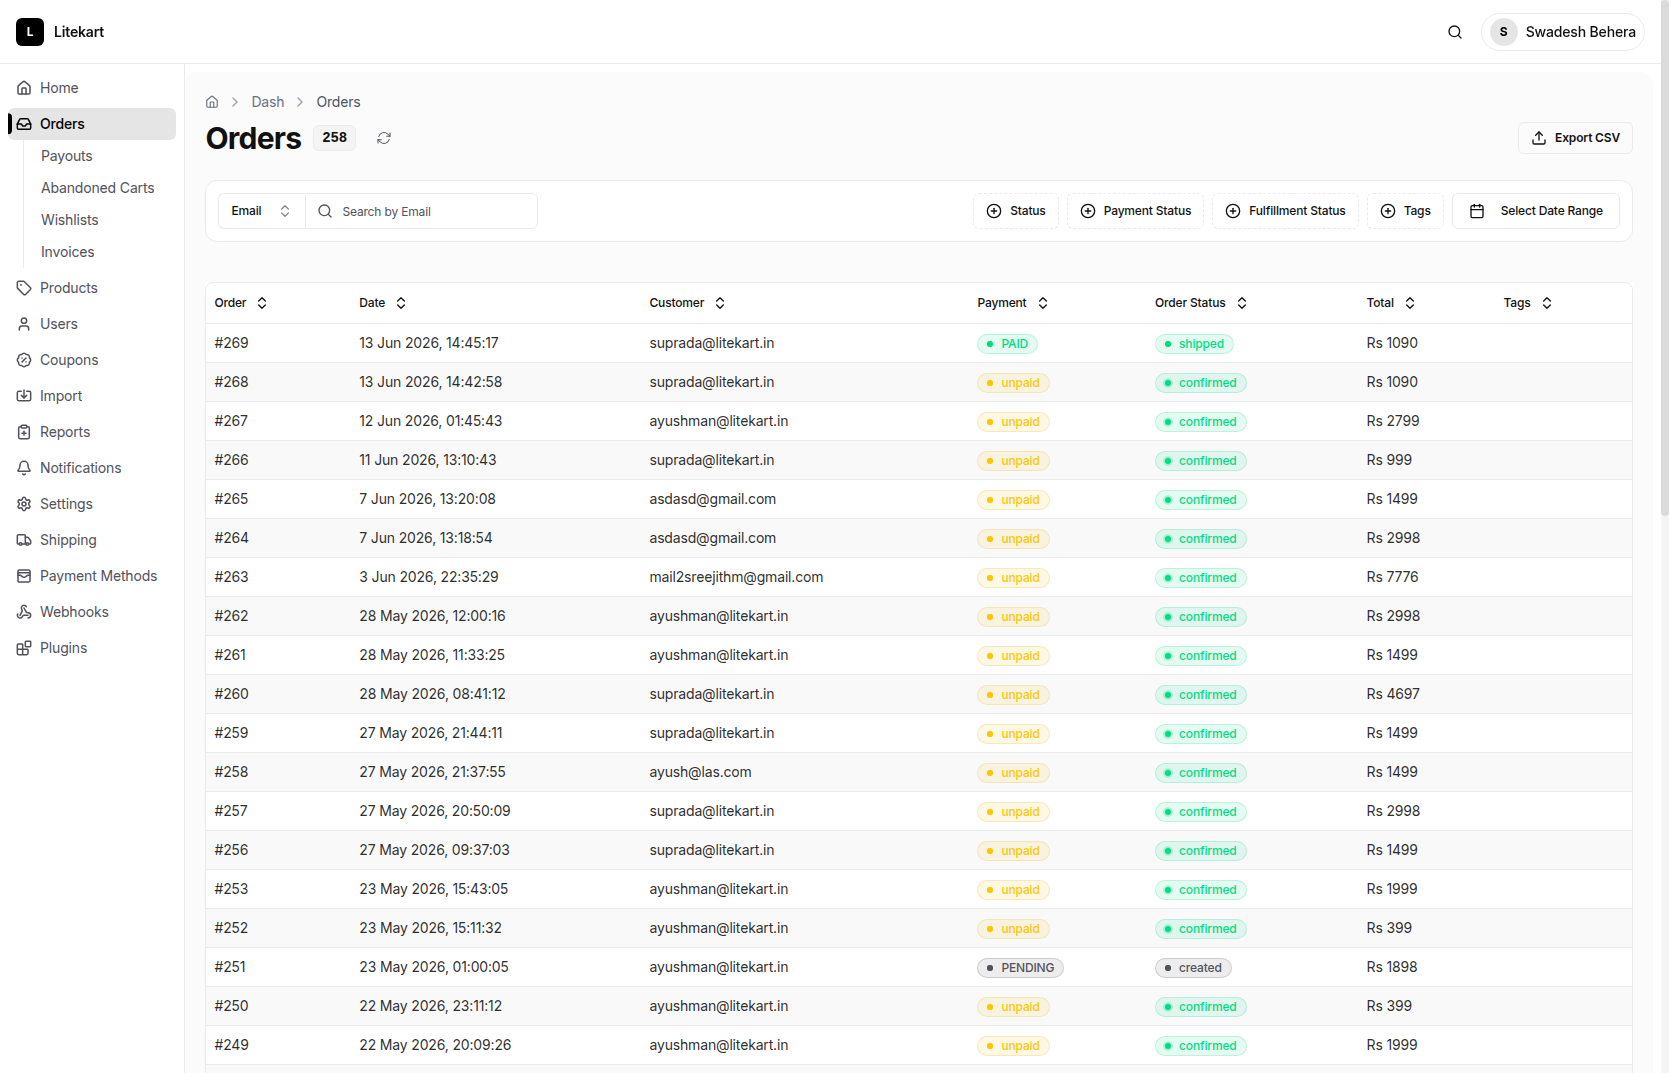Screen dimensions: 1669x1073
Task: Open the Fulfillment Status filter dropdown
Action: coord(1285,211)
